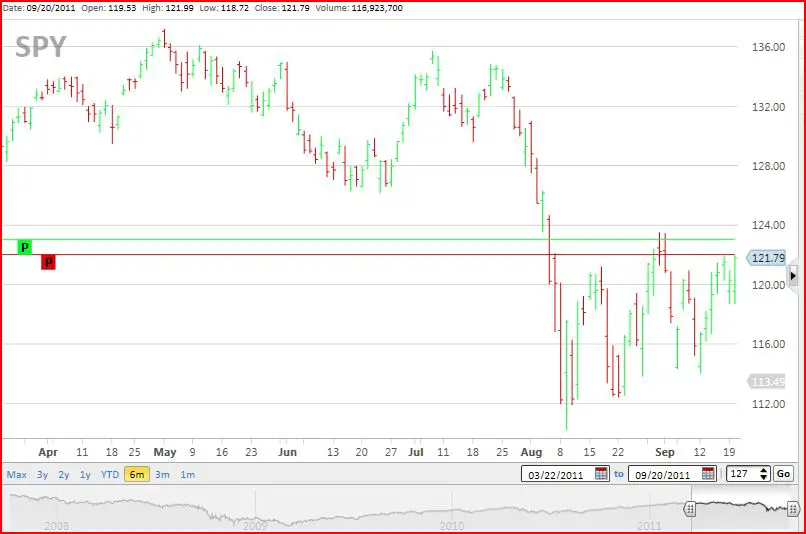806x534 pixels.
Task: Select the 3y time range
Action: coord(42,474)
